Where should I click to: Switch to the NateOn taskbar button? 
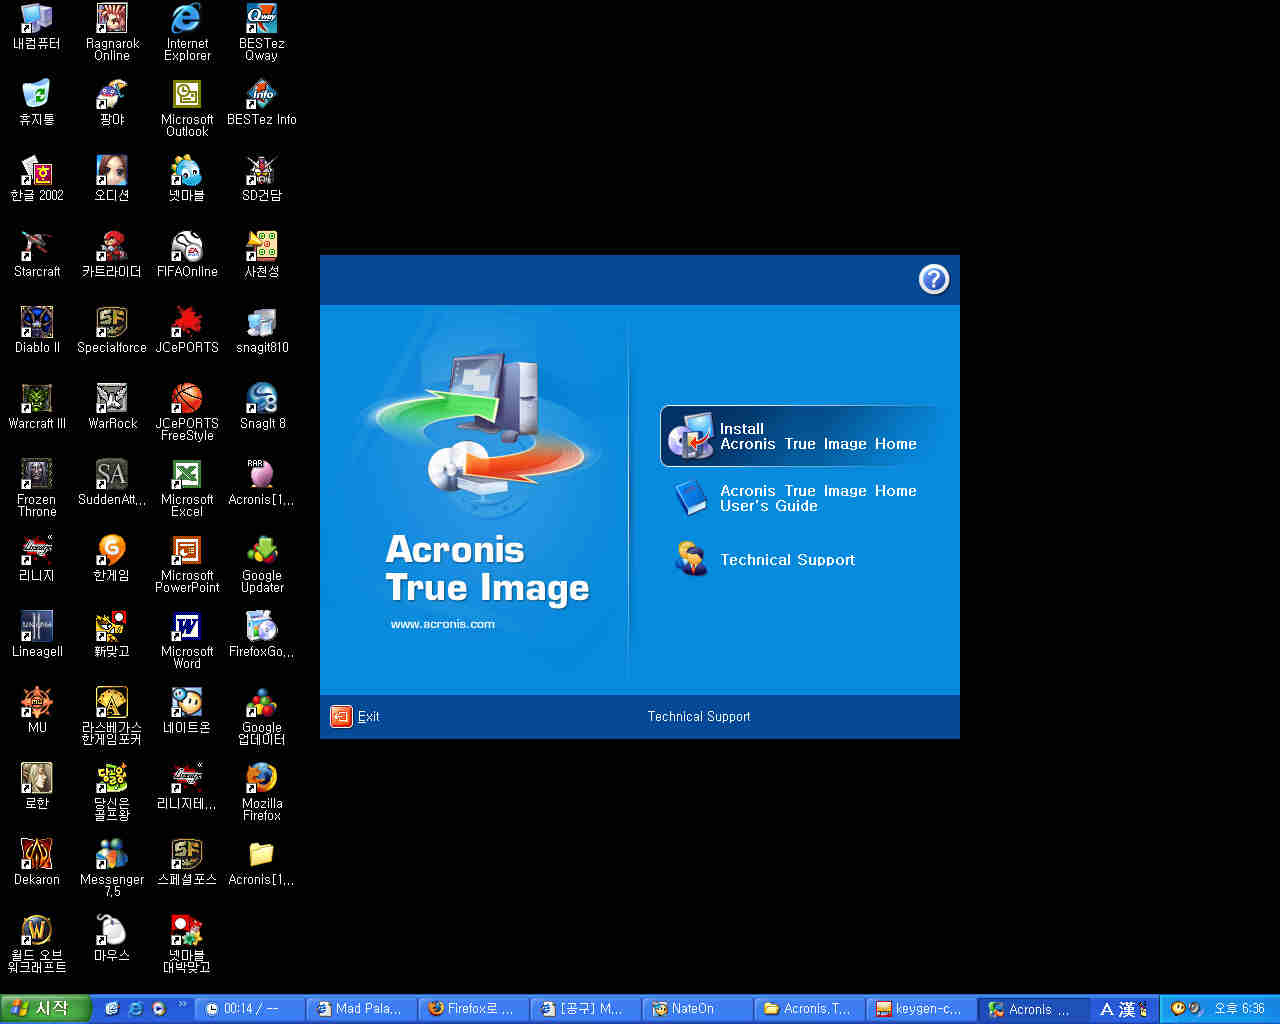(697, 1009)
